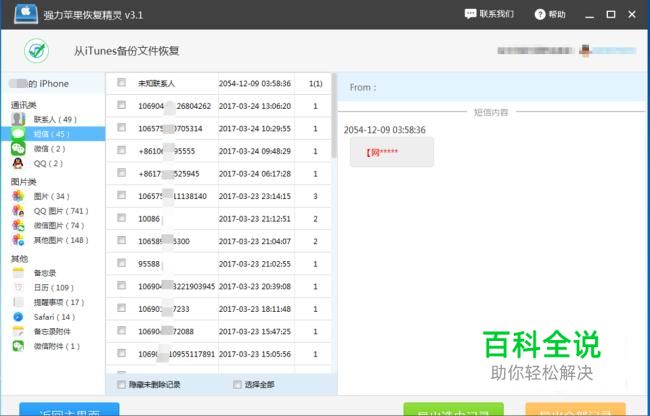Select 微信 ( 2 ) category label

[x=49, y=148]
